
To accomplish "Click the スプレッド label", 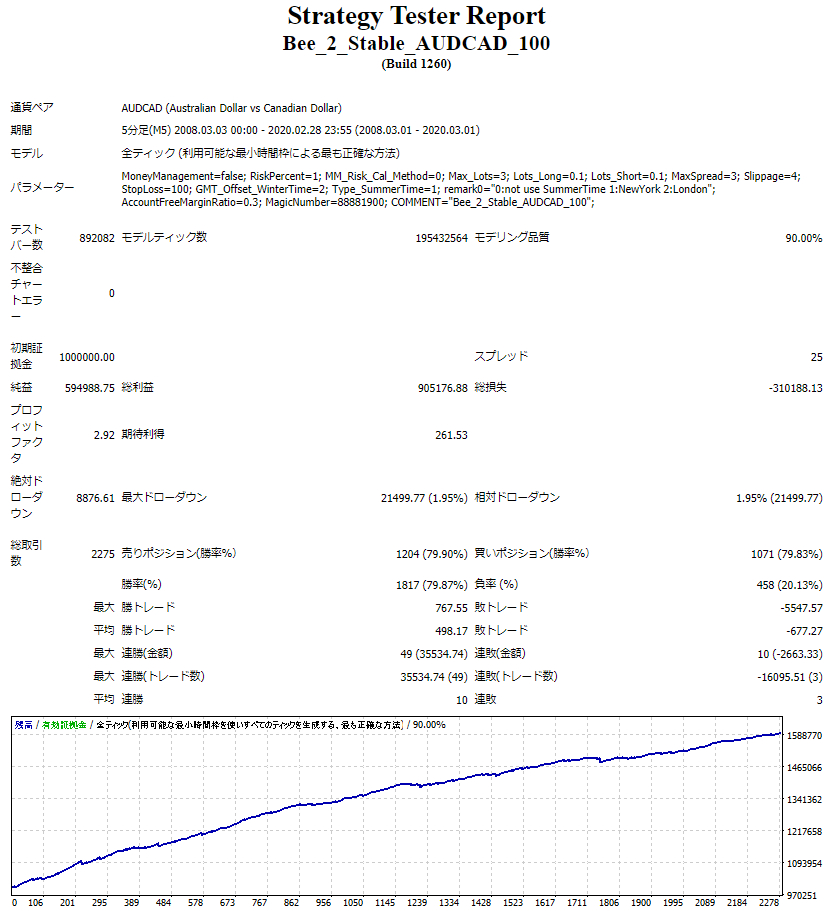I will click(x=501, y=356).
